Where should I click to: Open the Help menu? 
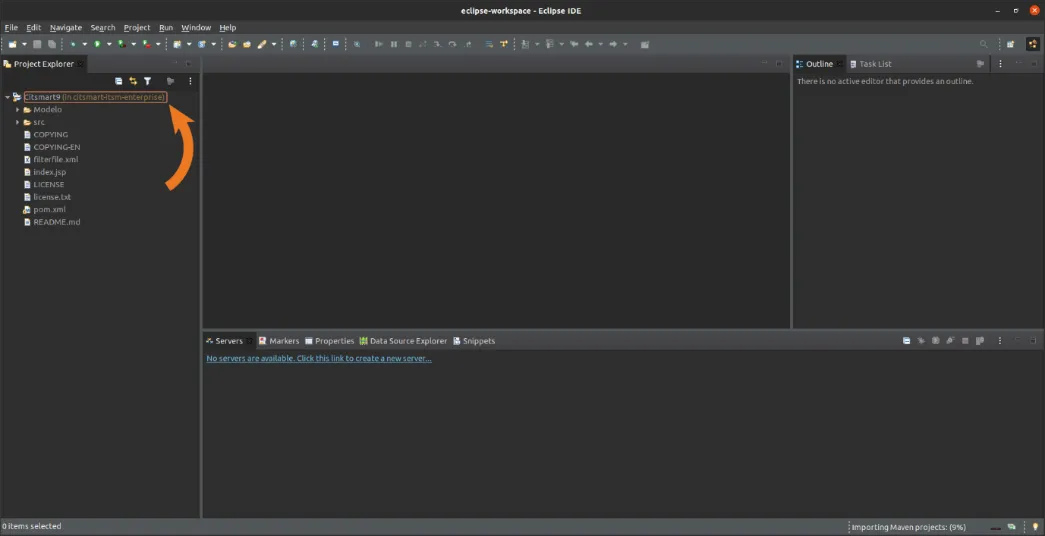(x=228, y=27)
